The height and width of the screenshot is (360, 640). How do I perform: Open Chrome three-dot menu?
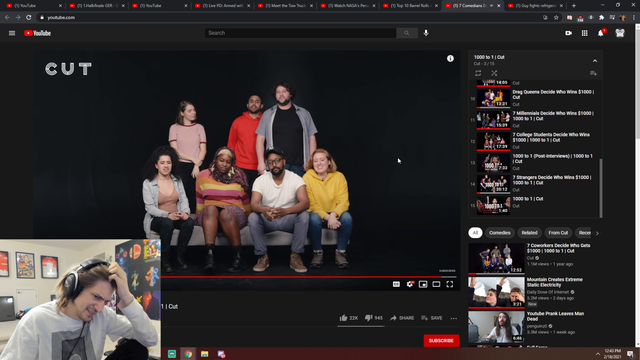pos(634,18)
